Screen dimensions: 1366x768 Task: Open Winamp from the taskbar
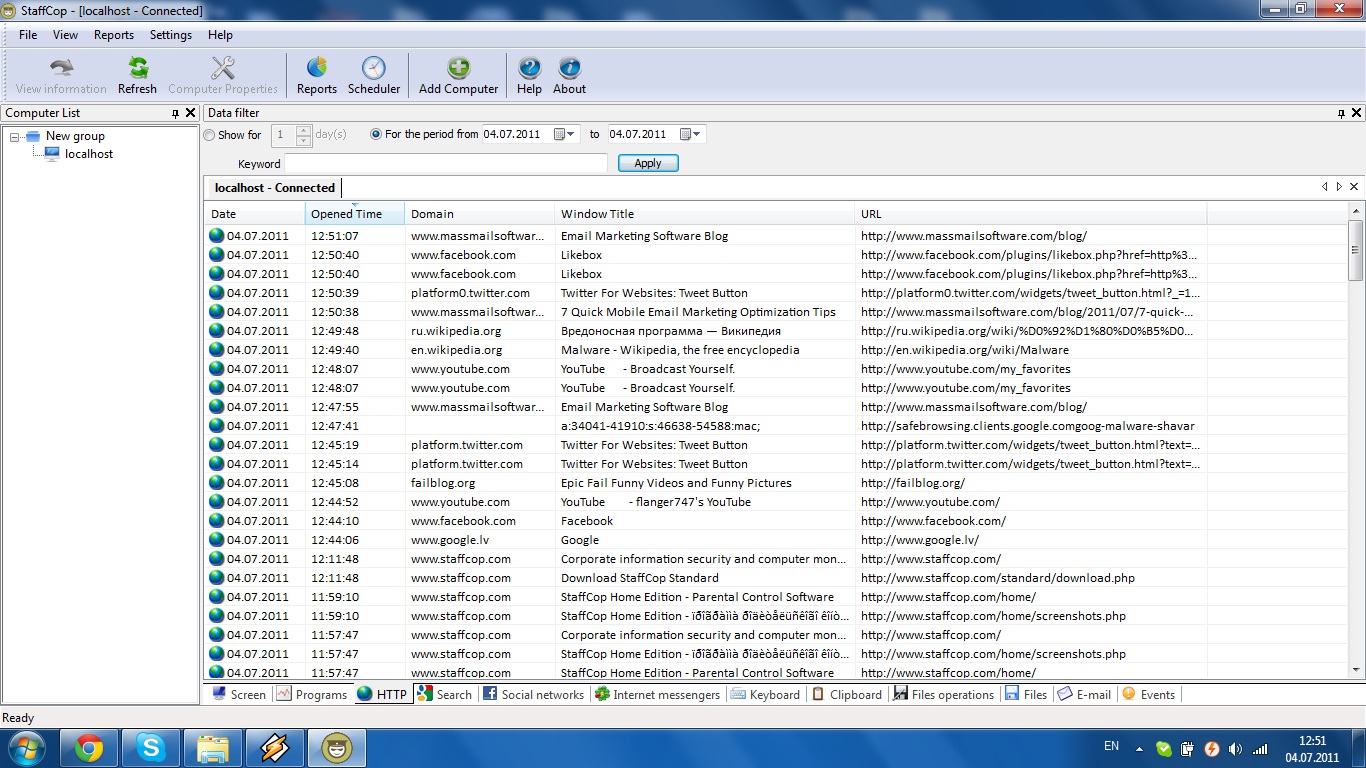point(275,748)
